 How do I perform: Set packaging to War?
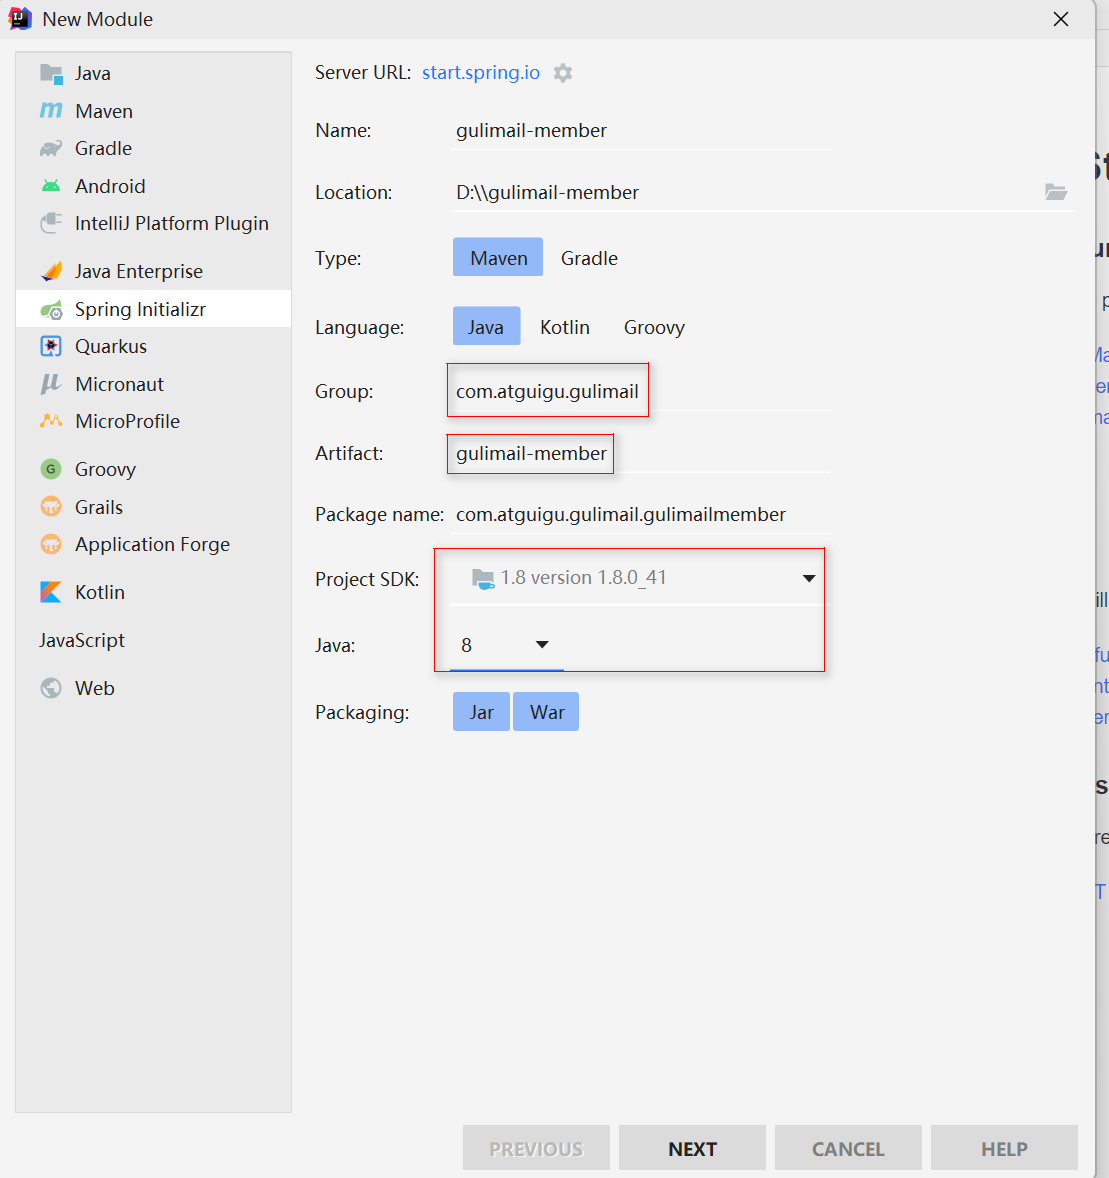pyautogui.click(x=546, y=711)
